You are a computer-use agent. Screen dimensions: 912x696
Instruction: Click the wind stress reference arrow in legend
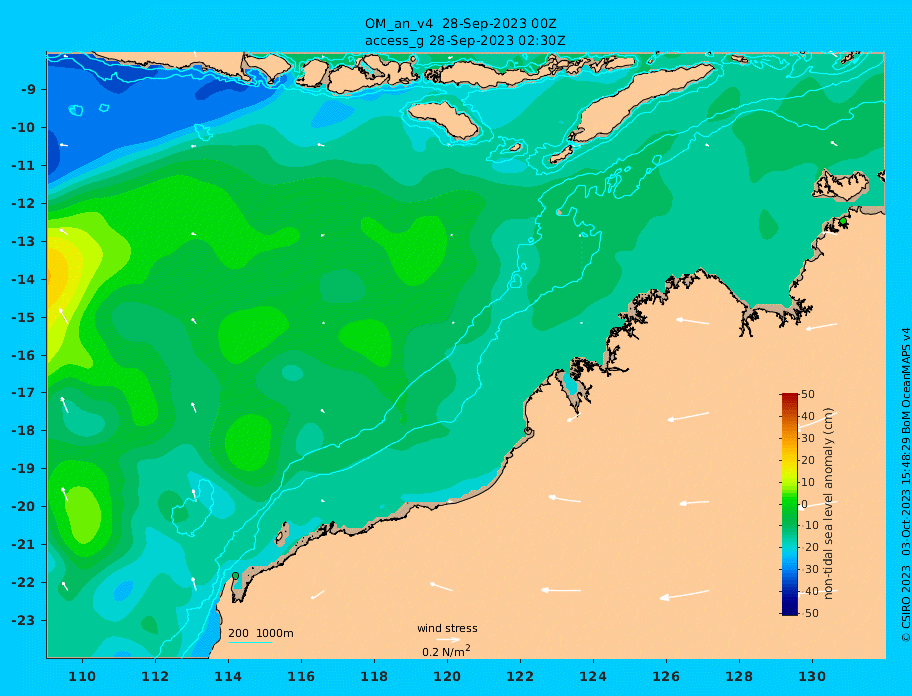coord(448,640)
